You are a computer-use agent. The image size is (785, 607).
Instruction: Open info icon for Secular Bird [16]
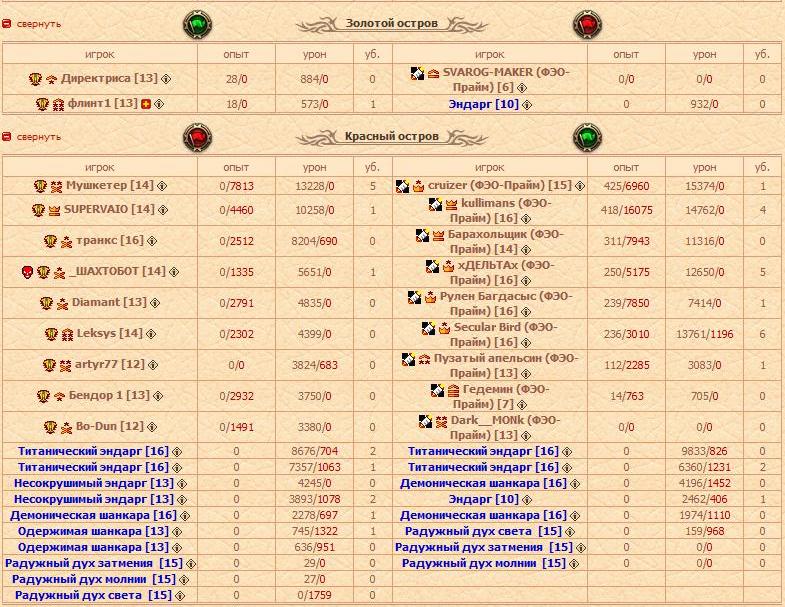(526, 343)
